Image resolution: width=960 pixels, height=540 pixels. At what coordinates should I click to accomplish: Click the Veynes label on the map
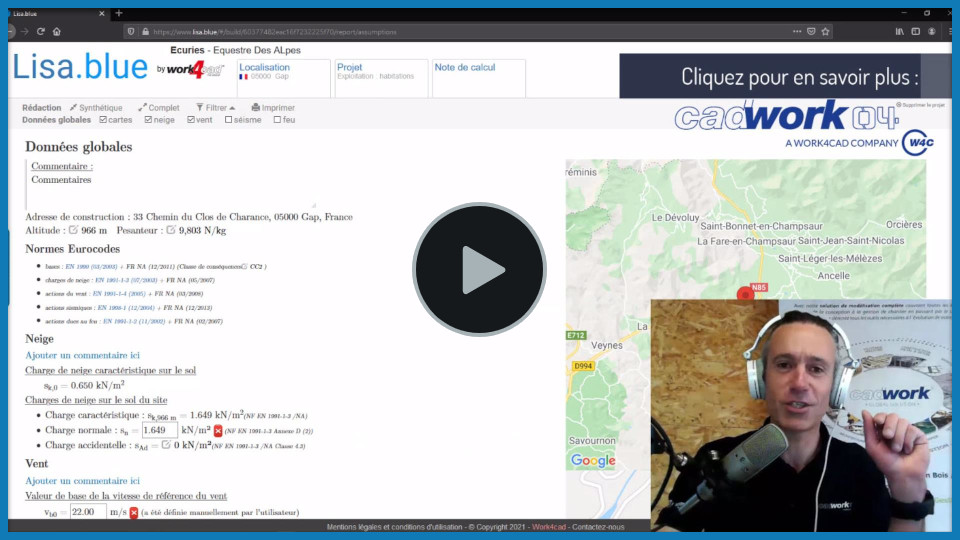coord(606,345)
